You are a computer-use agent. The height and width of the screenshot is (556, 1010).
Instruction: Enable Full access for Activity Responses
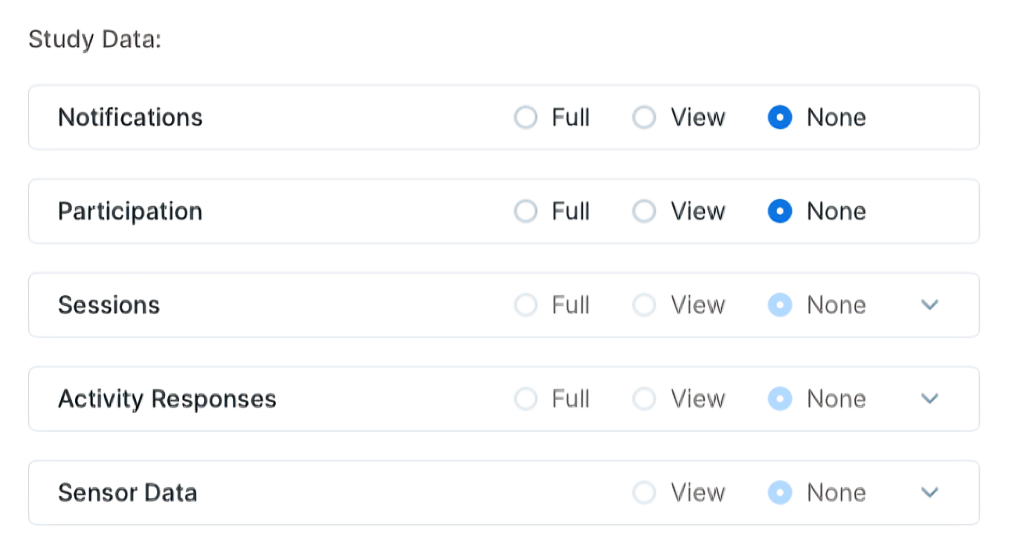[x=526, y=400]
